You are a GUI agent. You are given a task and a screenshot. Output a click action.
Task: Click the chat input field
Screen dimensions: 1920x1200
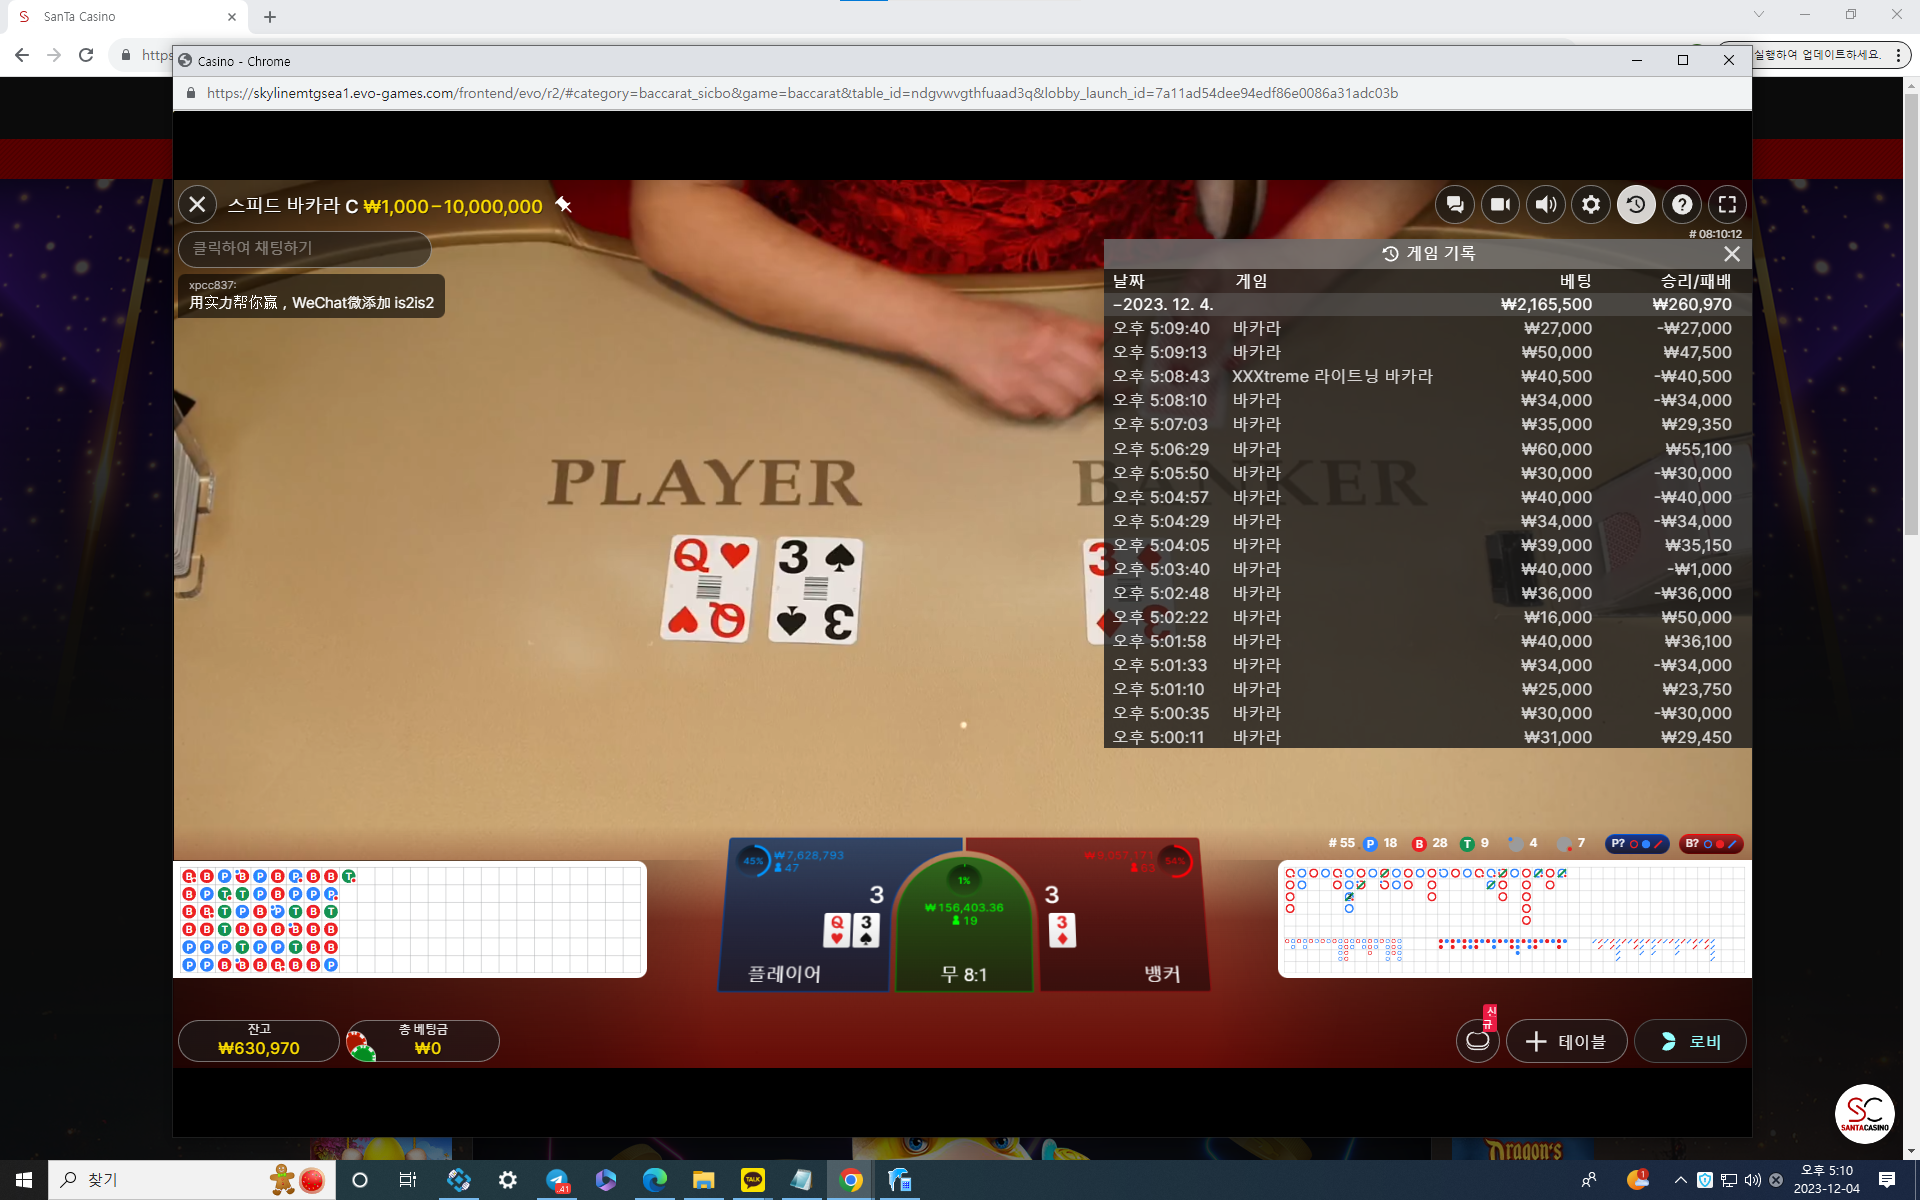coord(304,248)
